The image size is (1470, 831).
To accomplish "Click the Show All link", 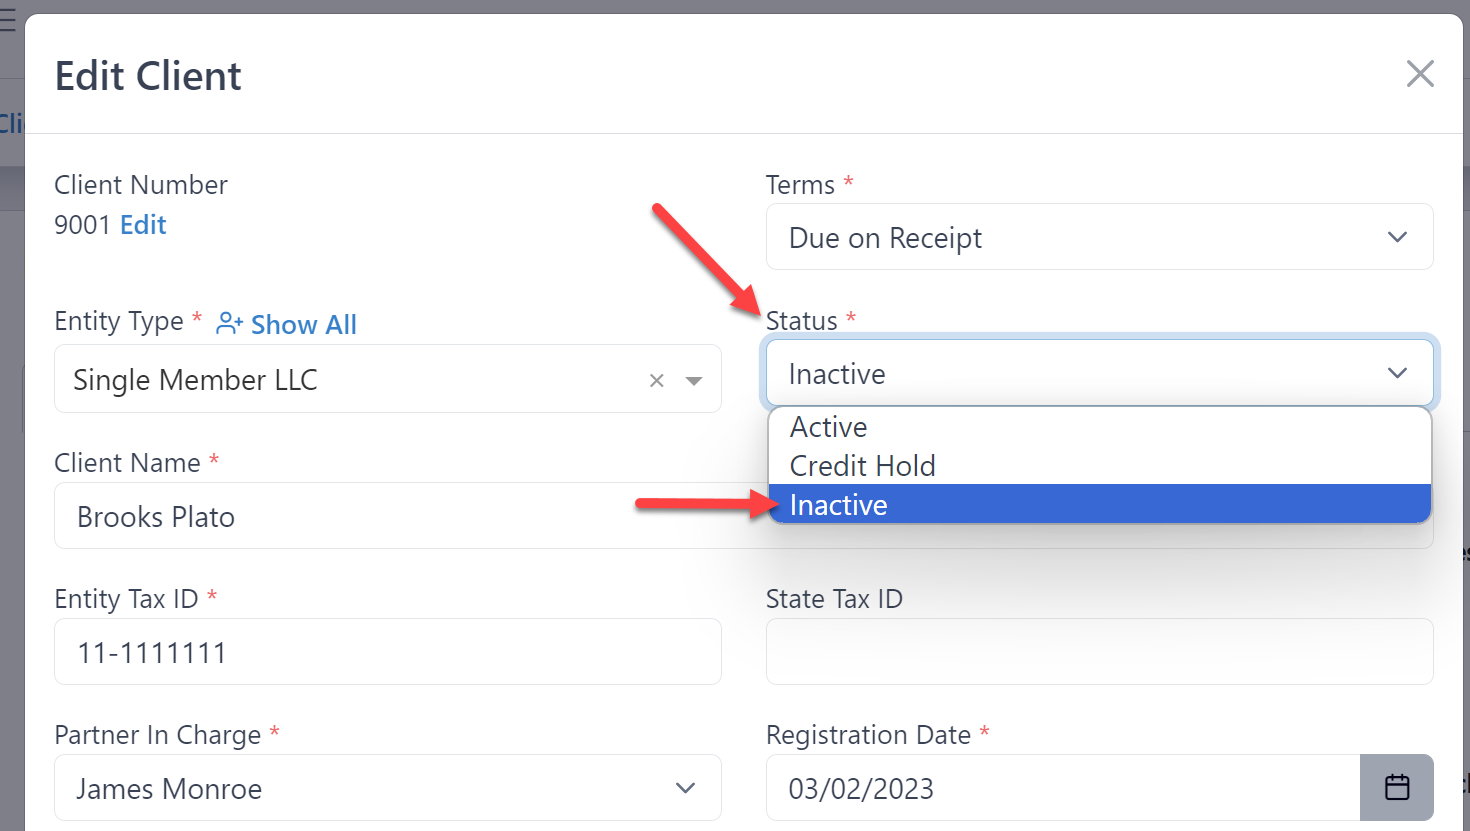I will point(304,325).
